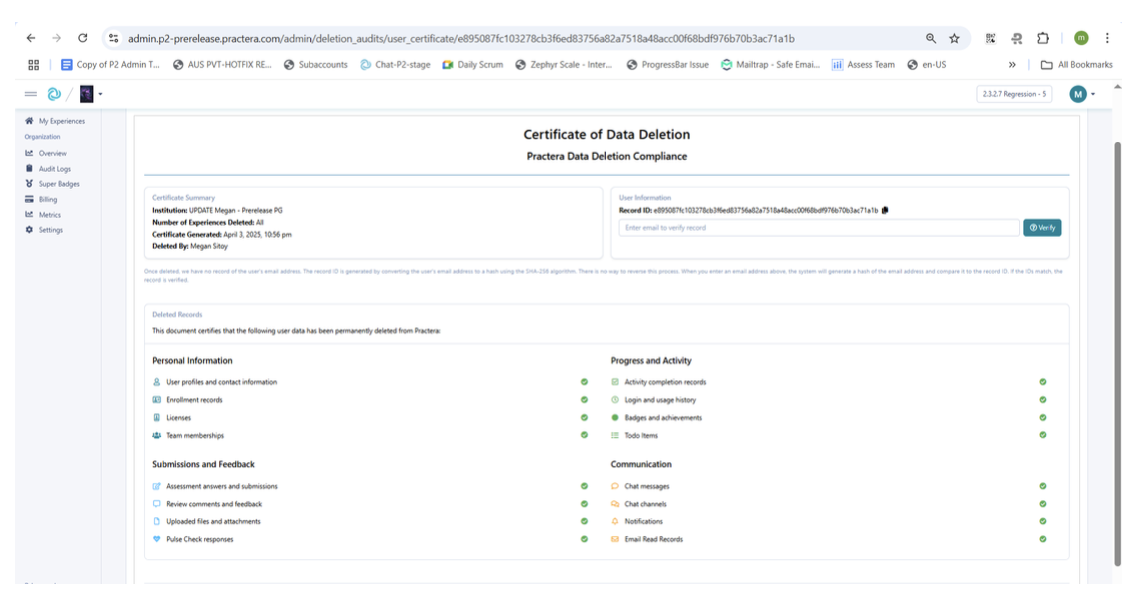
Task: Click the 2.3.2.7 Regression - 5 button
Action: pos(1013,94)
